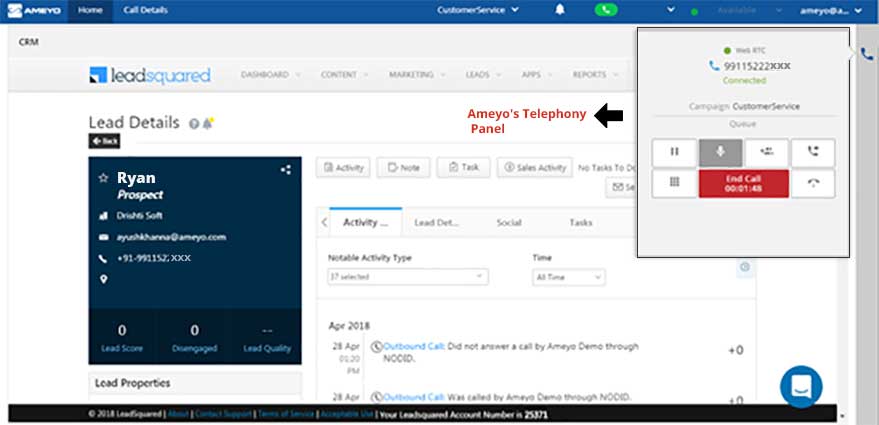Open the LEADS menu
This screenshot has width=879, height=425.
483,75
